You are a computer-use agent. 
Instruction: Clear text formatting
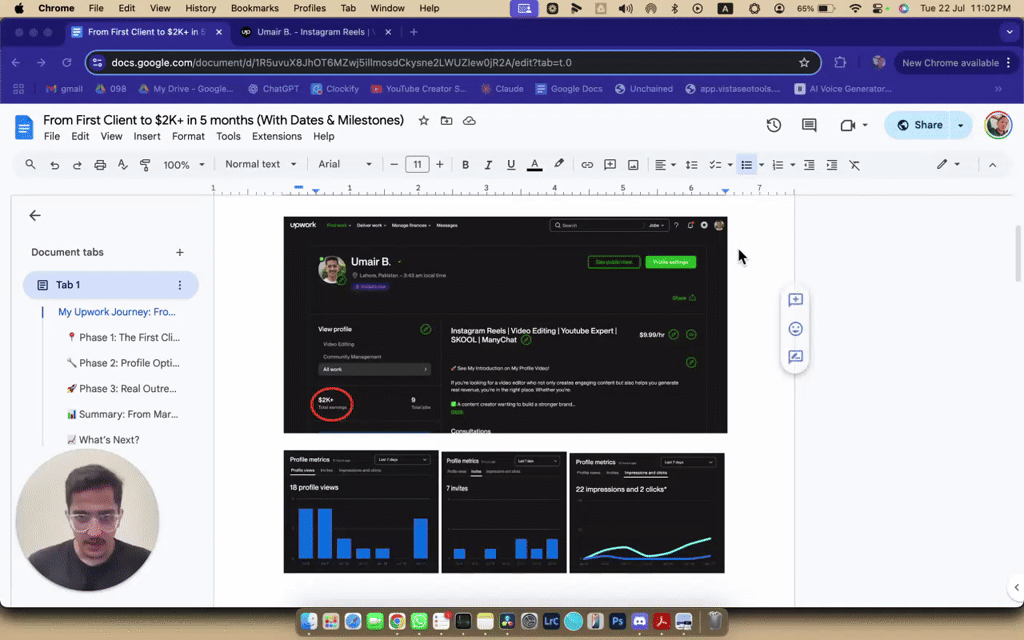tap(854, 165)
